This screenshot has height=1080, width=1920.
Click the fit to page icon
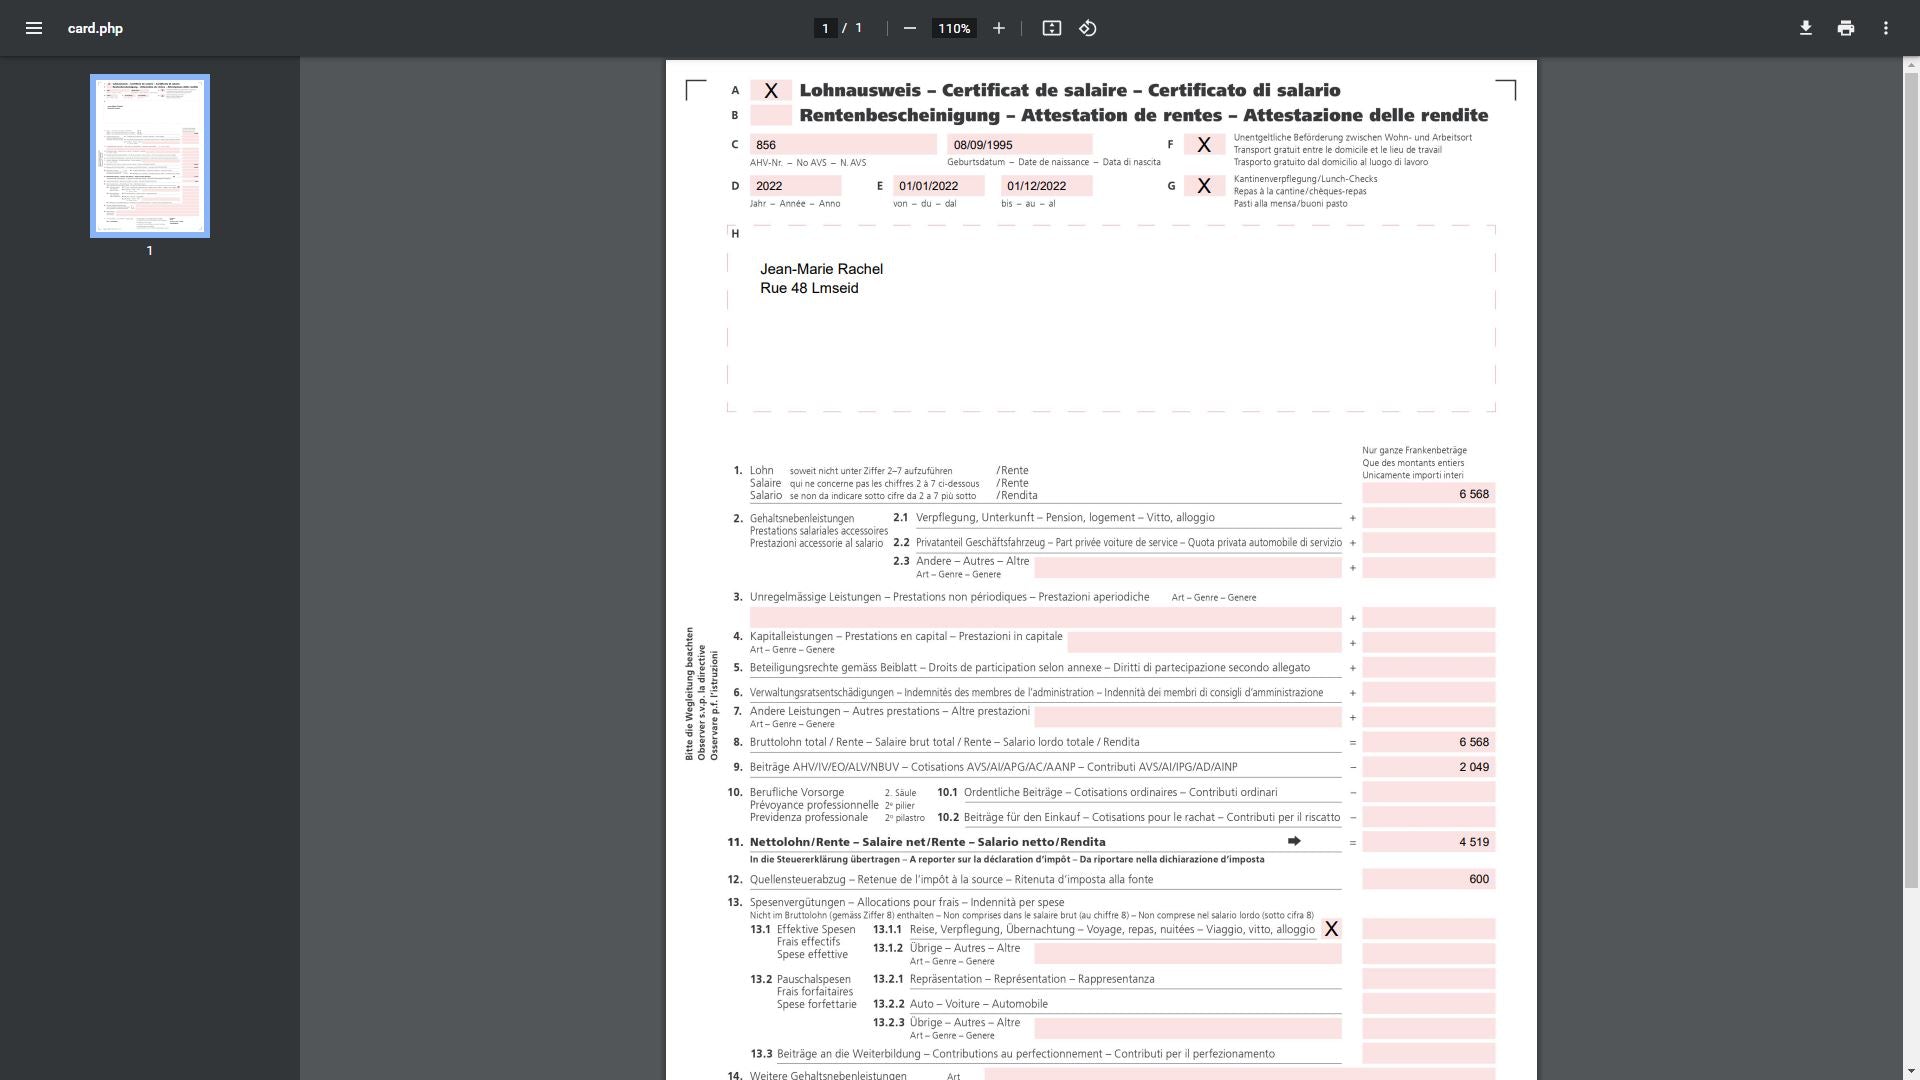tap(1051, 28)
